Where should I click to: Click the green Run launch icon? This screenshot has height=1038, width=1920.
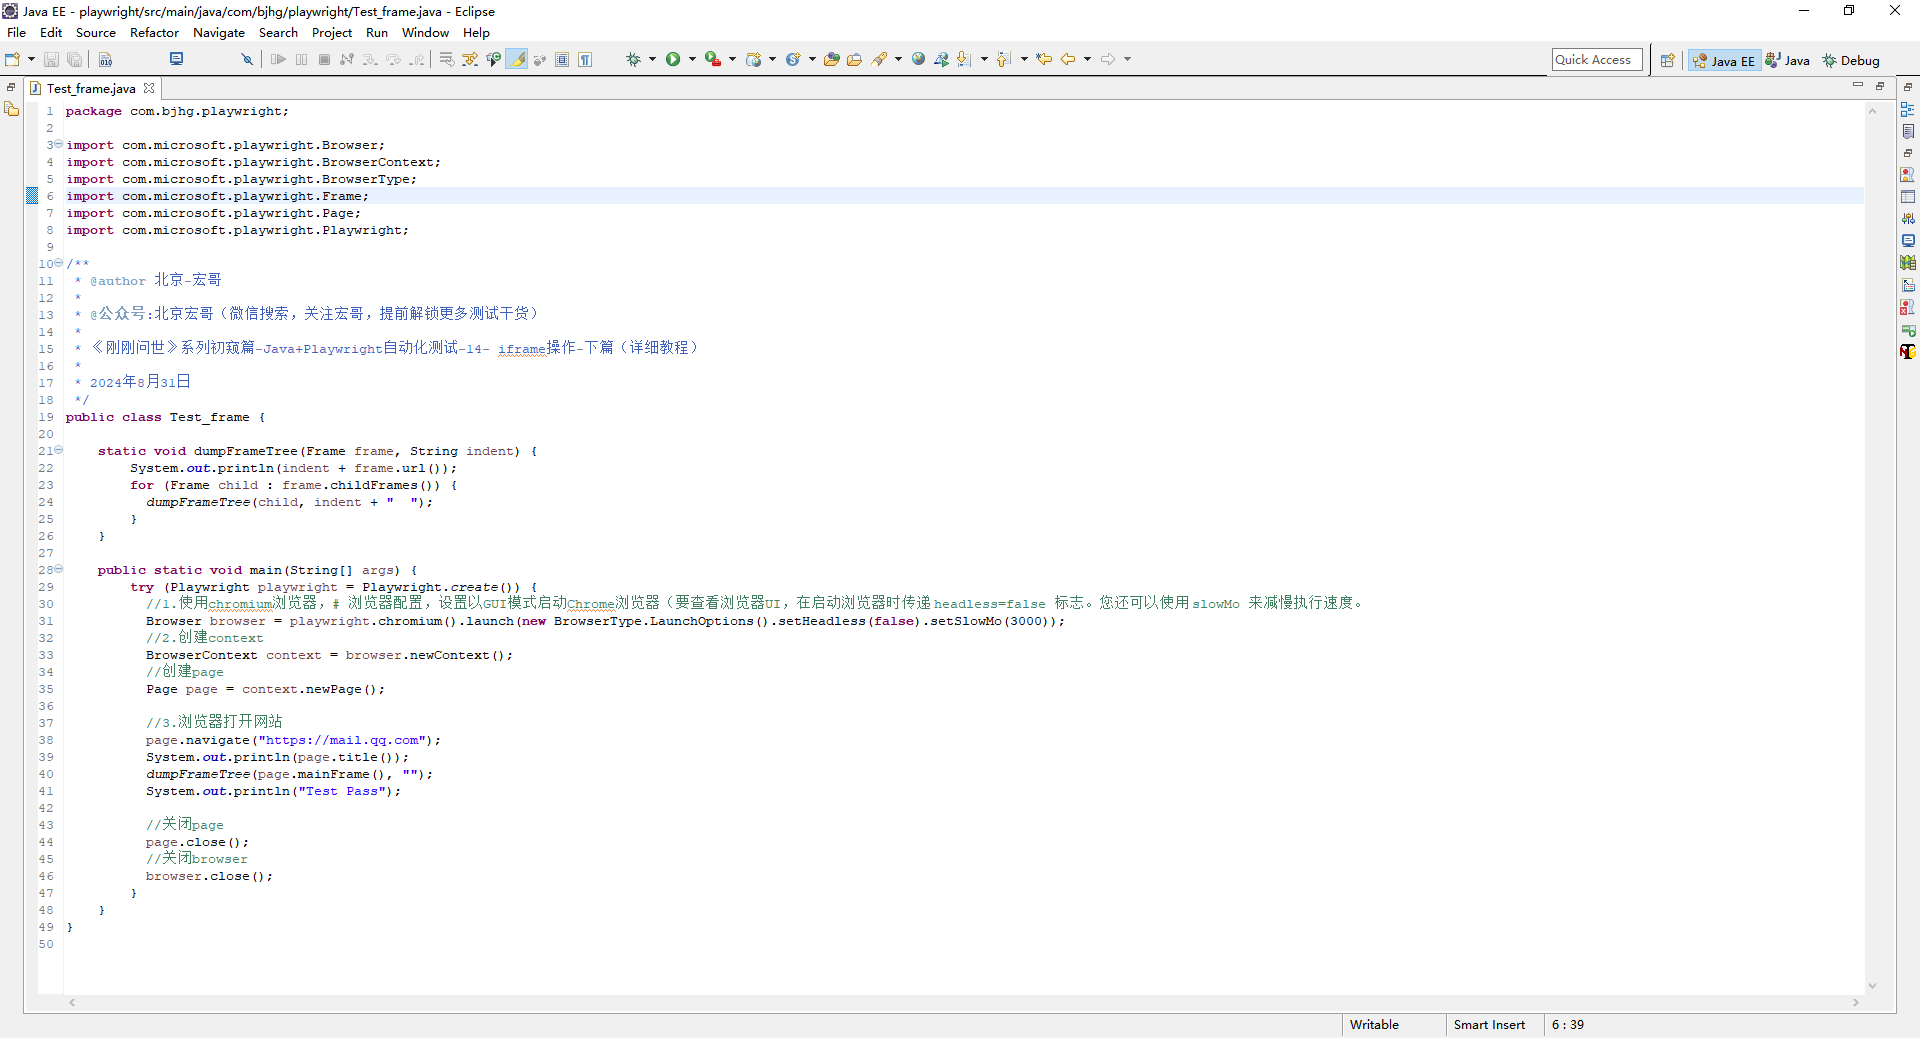[x=673, y=60]
